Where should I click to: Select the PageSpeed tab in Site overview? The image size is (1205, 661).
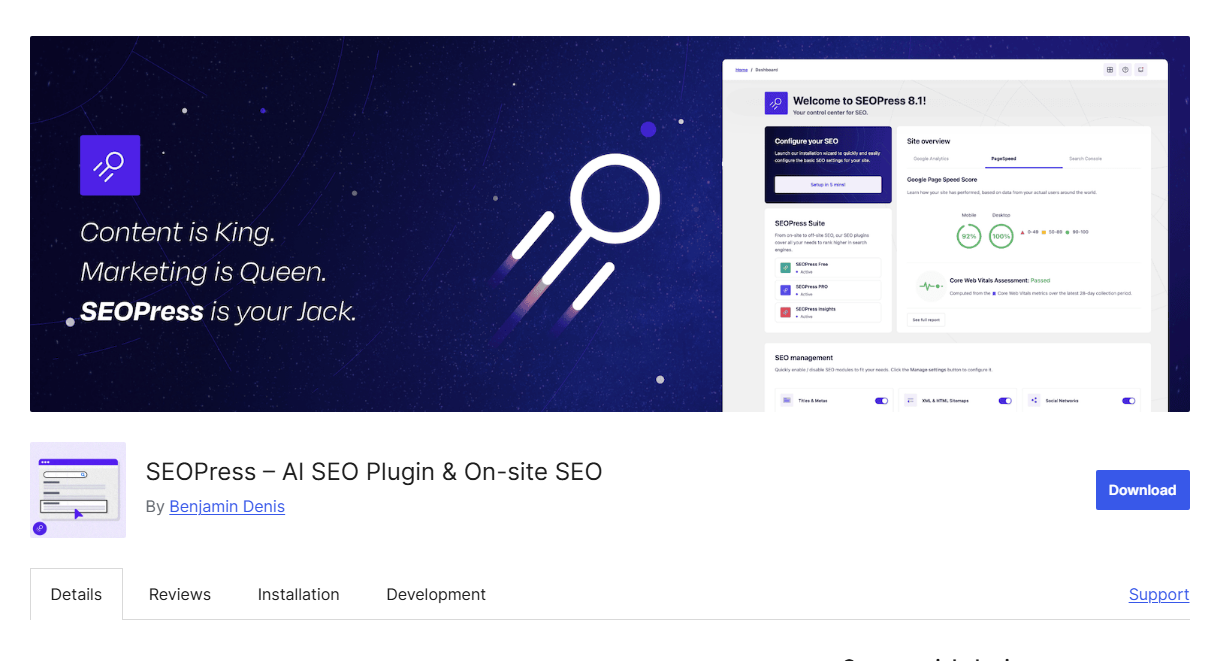click(1003, 159)
